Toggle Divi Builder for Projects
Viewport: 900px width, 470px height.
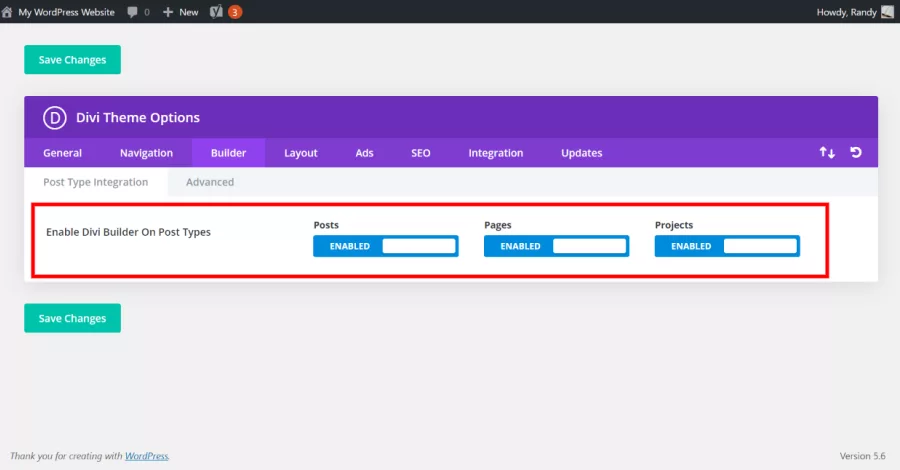[x=727, y=246]
